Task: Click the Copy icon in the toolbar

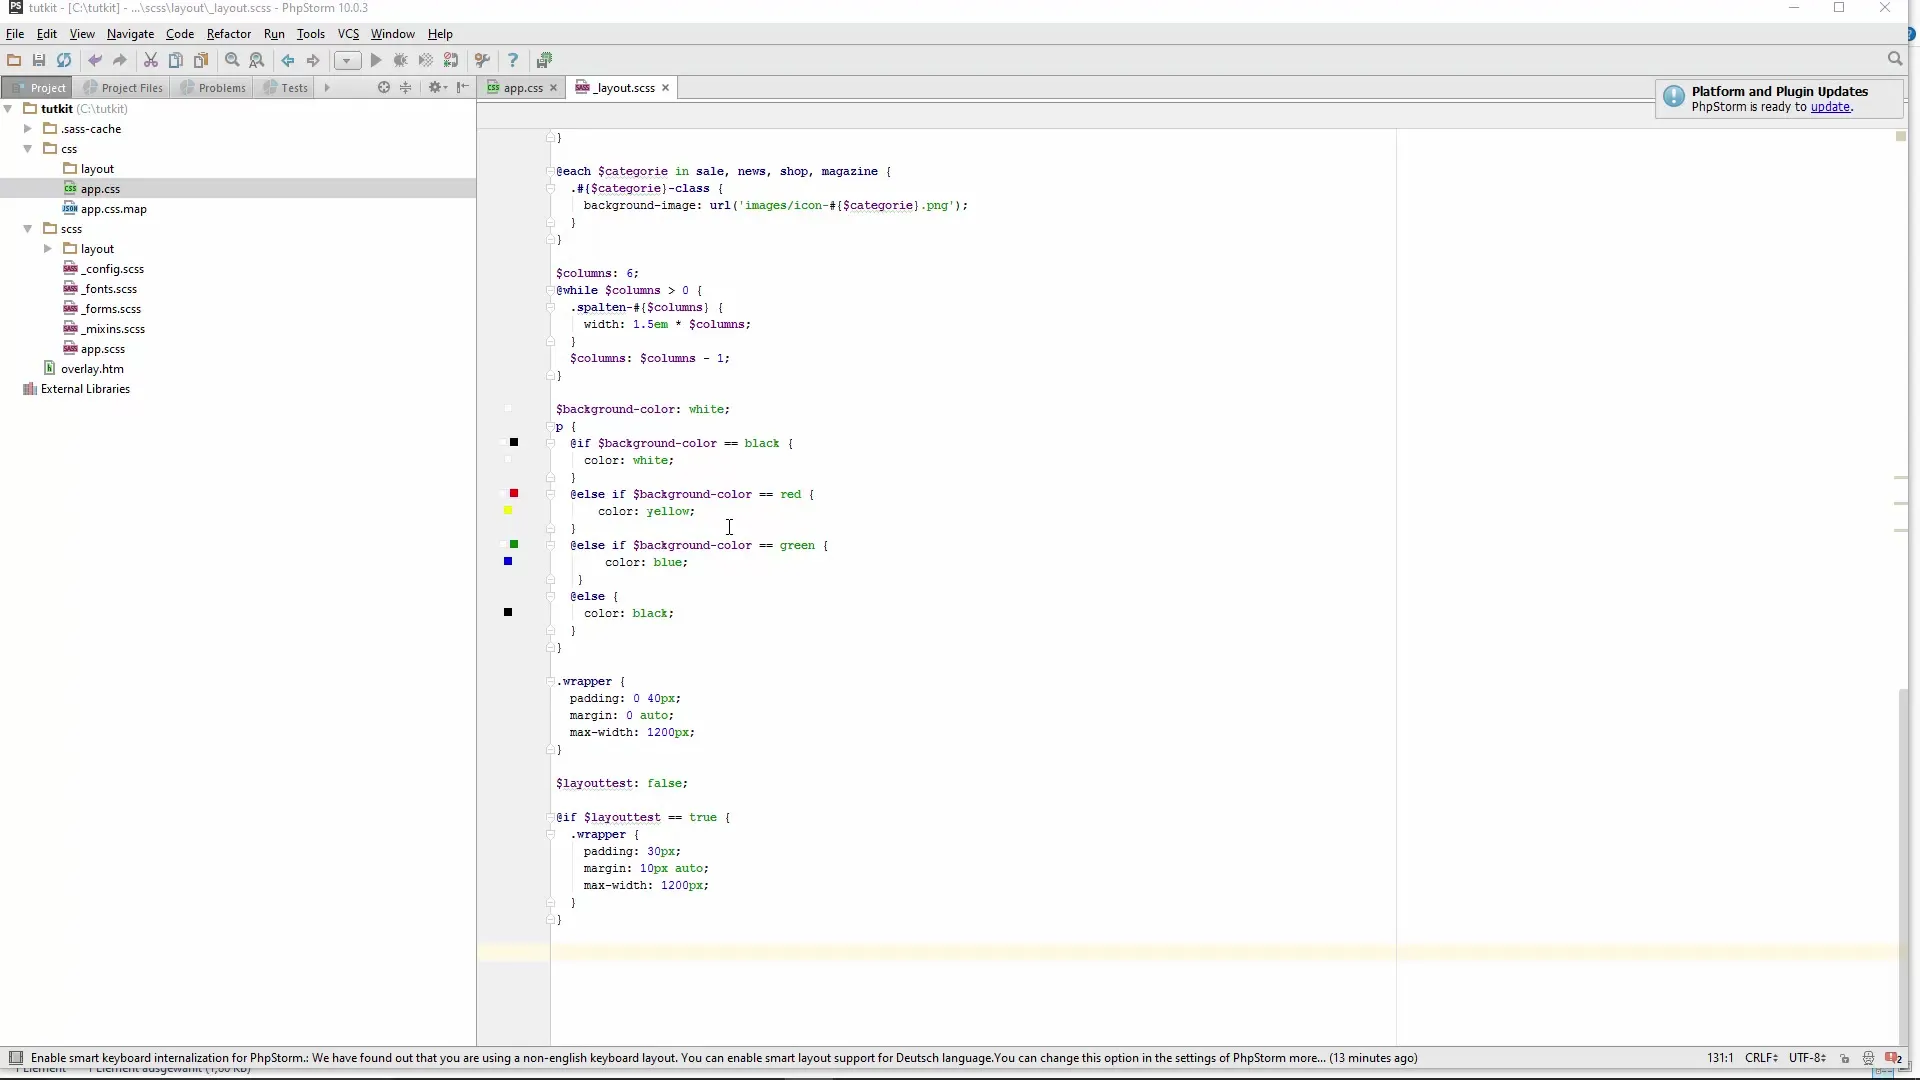Action: [x=176, y=61]
